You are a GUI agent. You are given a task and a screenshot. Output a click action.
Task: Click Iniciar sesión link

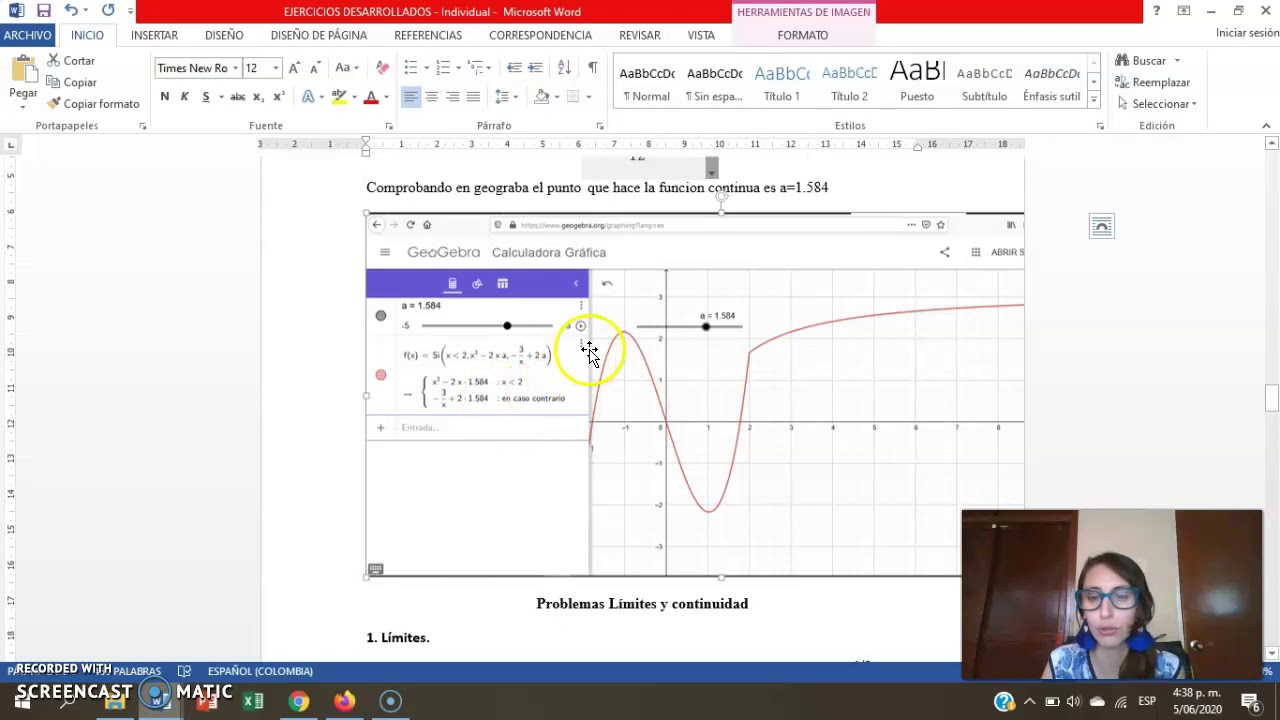(1247, 33)
